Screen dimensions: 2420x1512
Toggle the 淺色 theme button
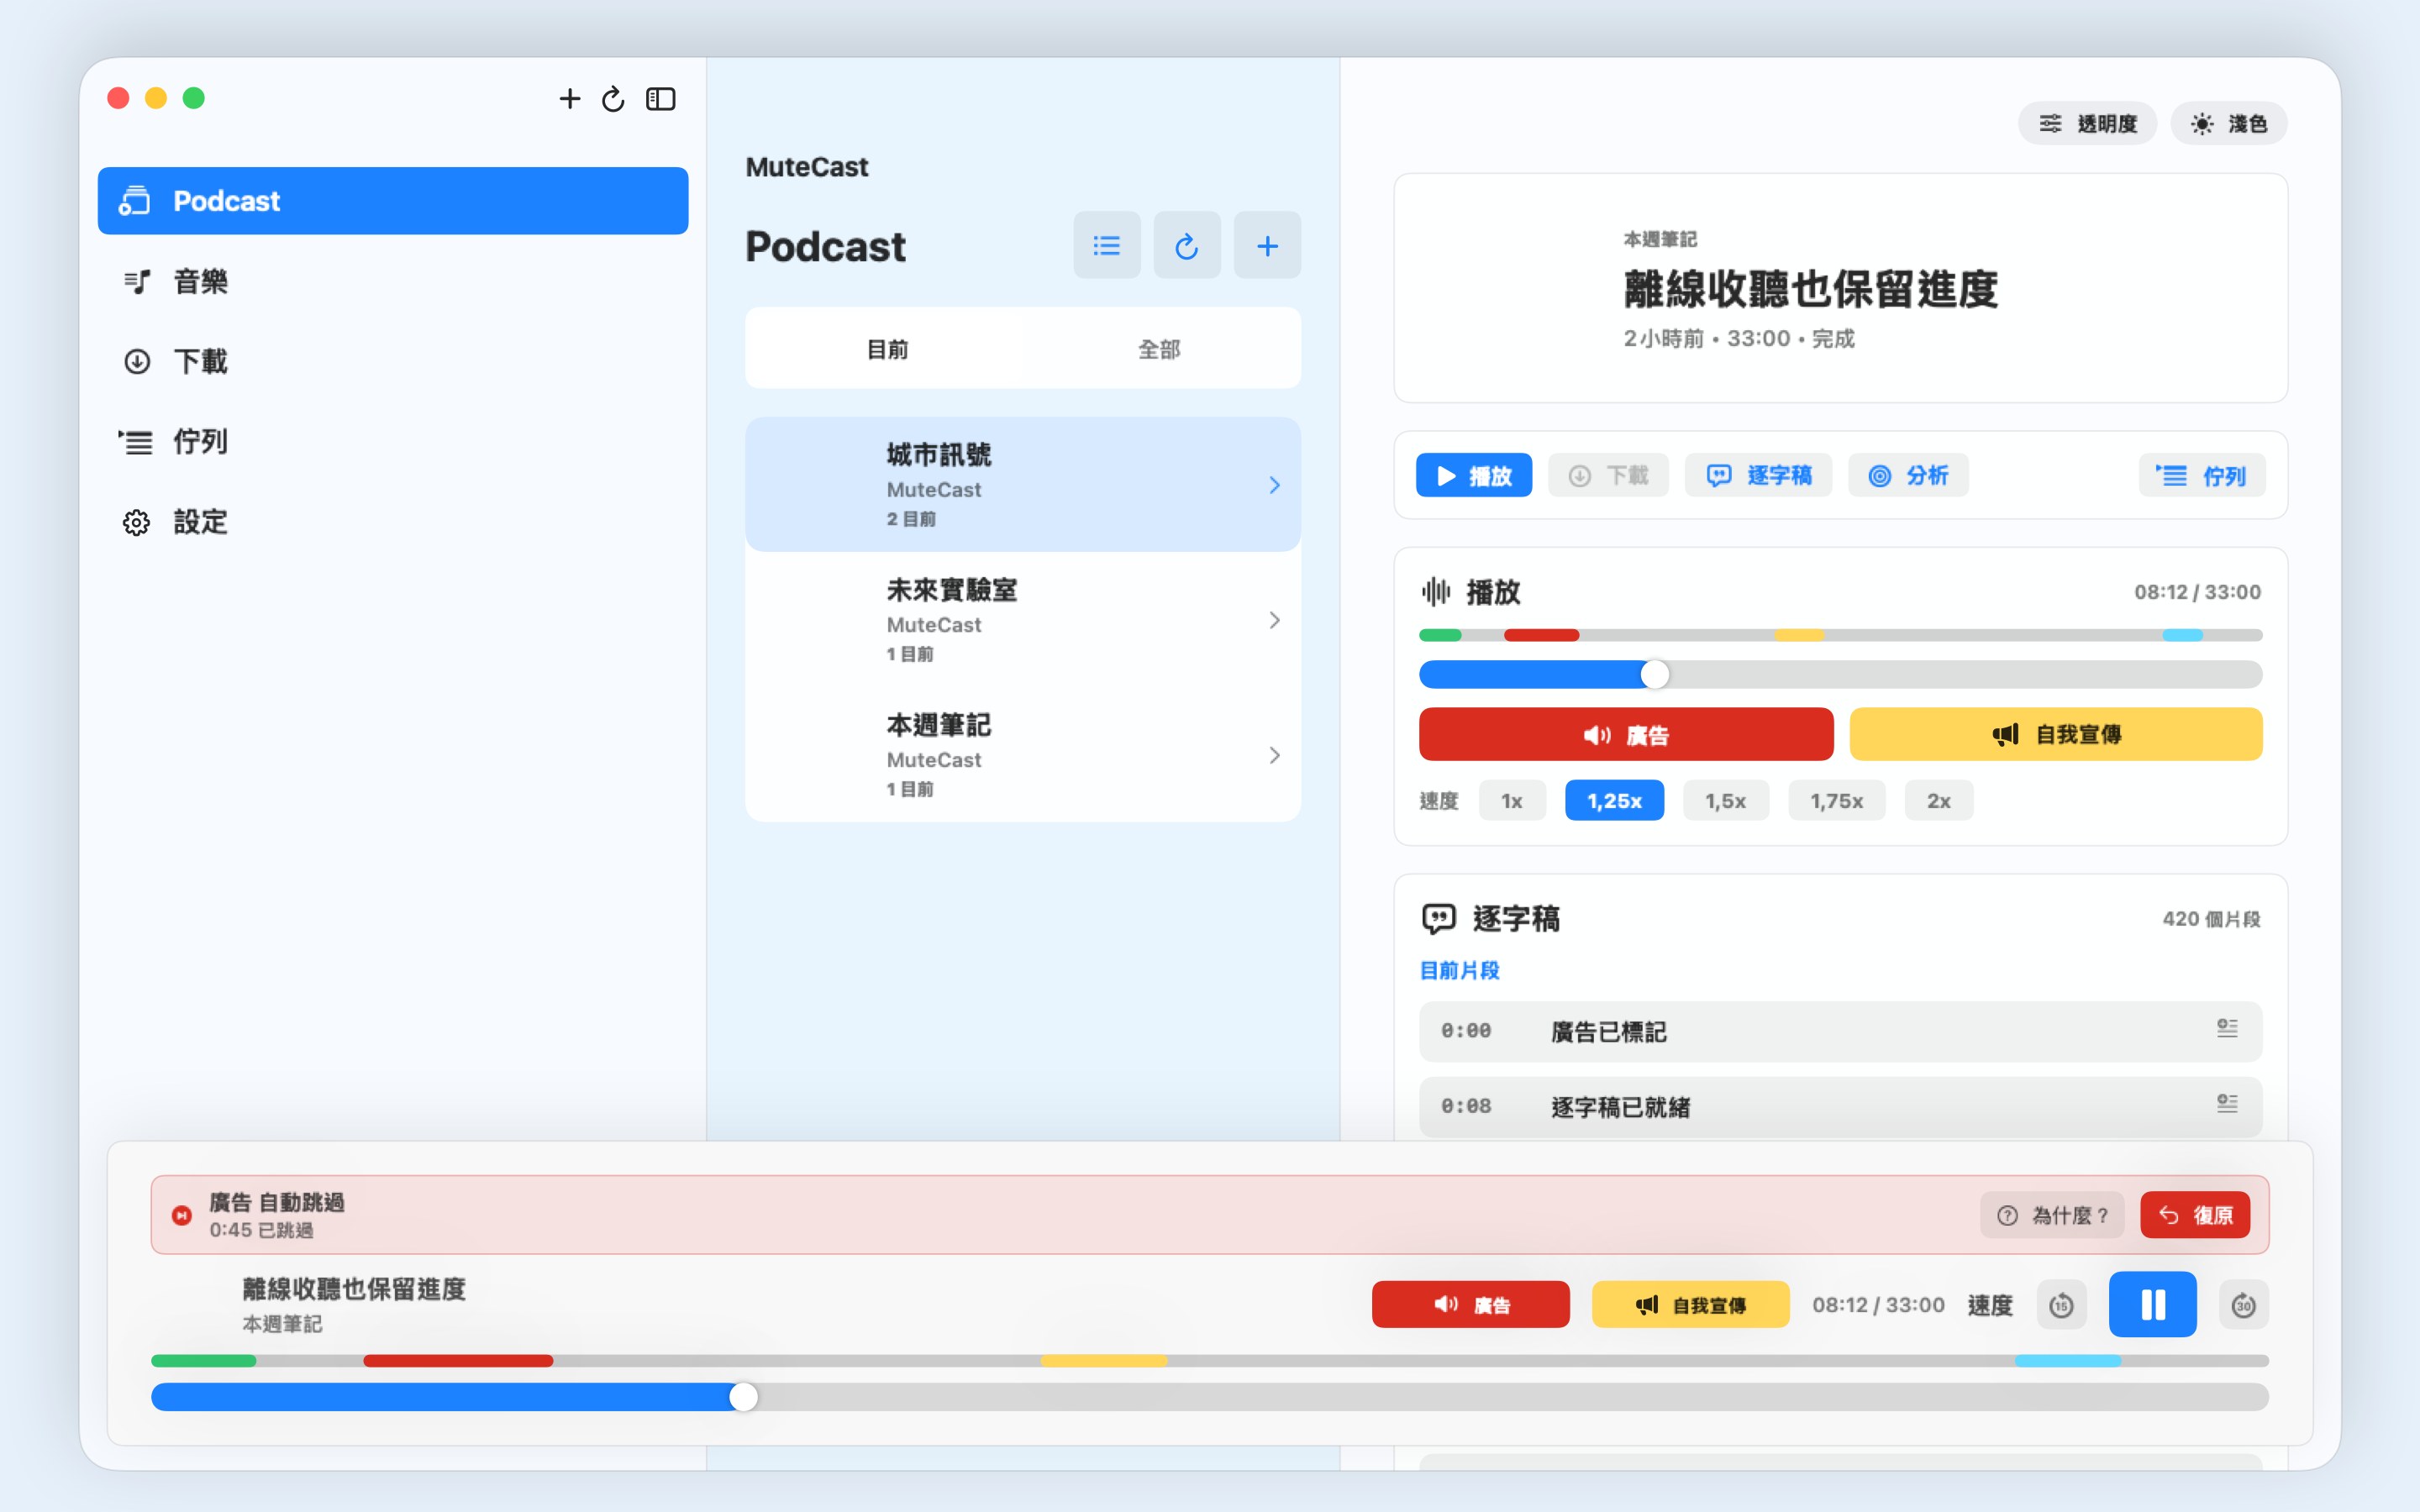(x=2228, y=123)
